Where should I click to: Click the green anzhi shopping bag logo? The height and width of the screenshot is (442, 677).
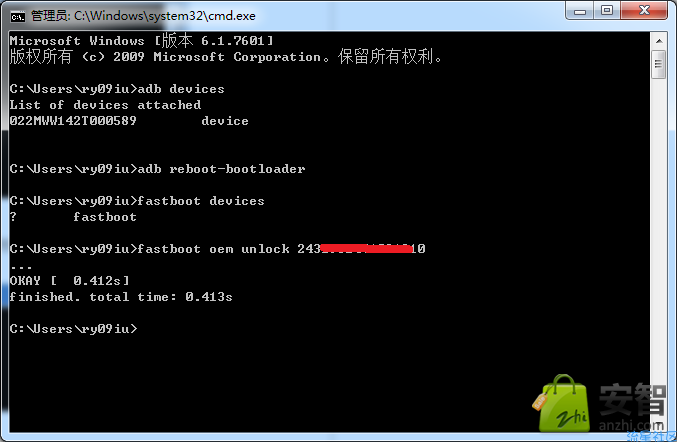point(561,404)
